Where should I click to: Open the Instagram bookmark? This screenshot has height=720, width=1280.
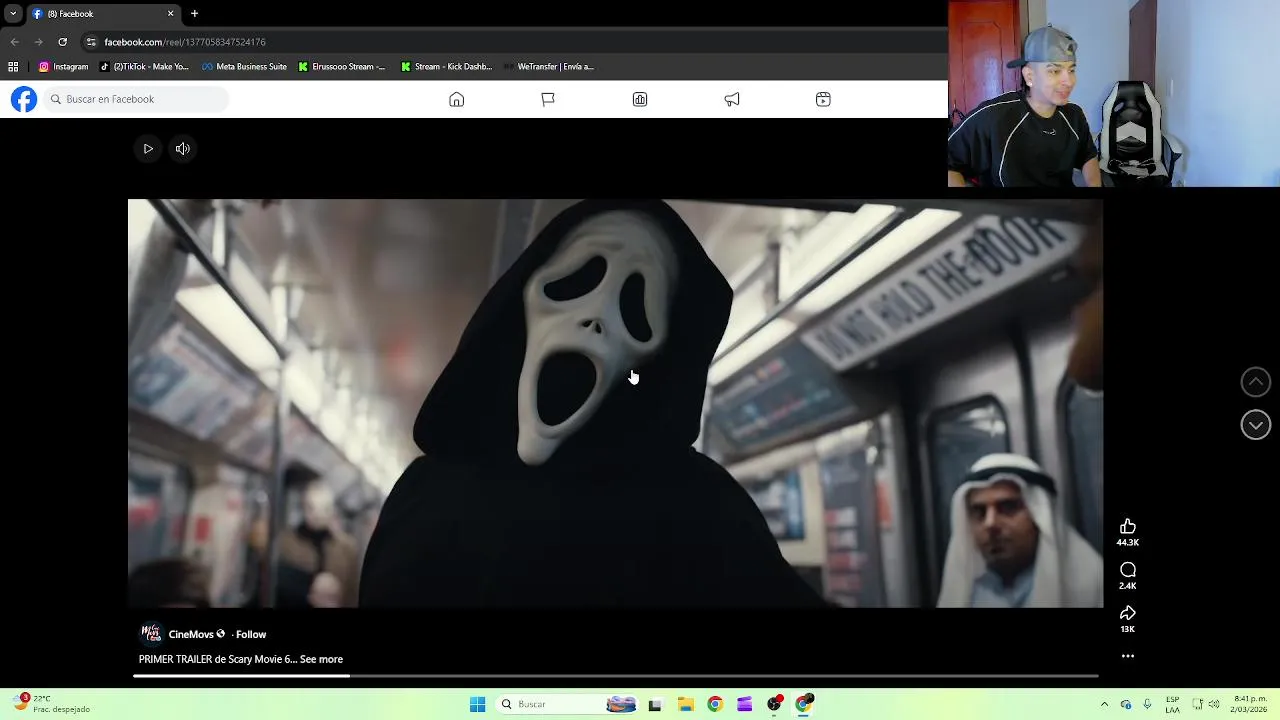click(63, 67)
